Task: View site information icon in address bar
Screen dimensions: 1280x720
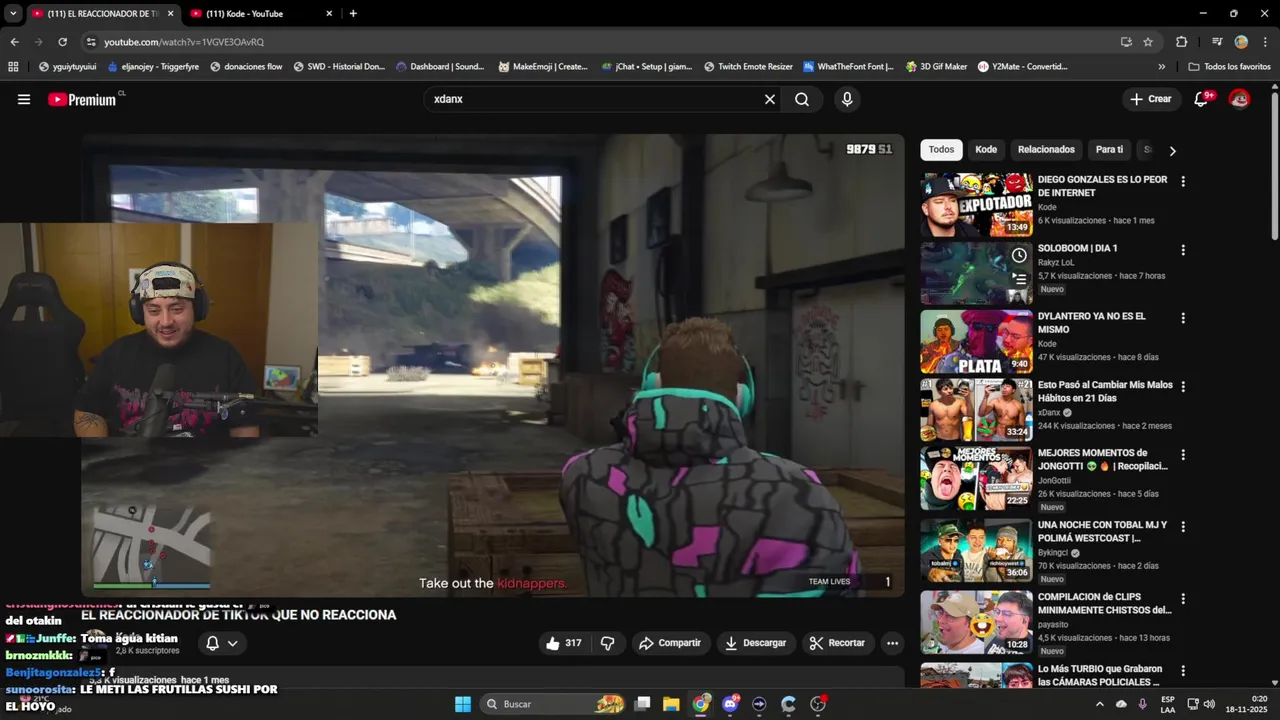Action: click(91, 42)
